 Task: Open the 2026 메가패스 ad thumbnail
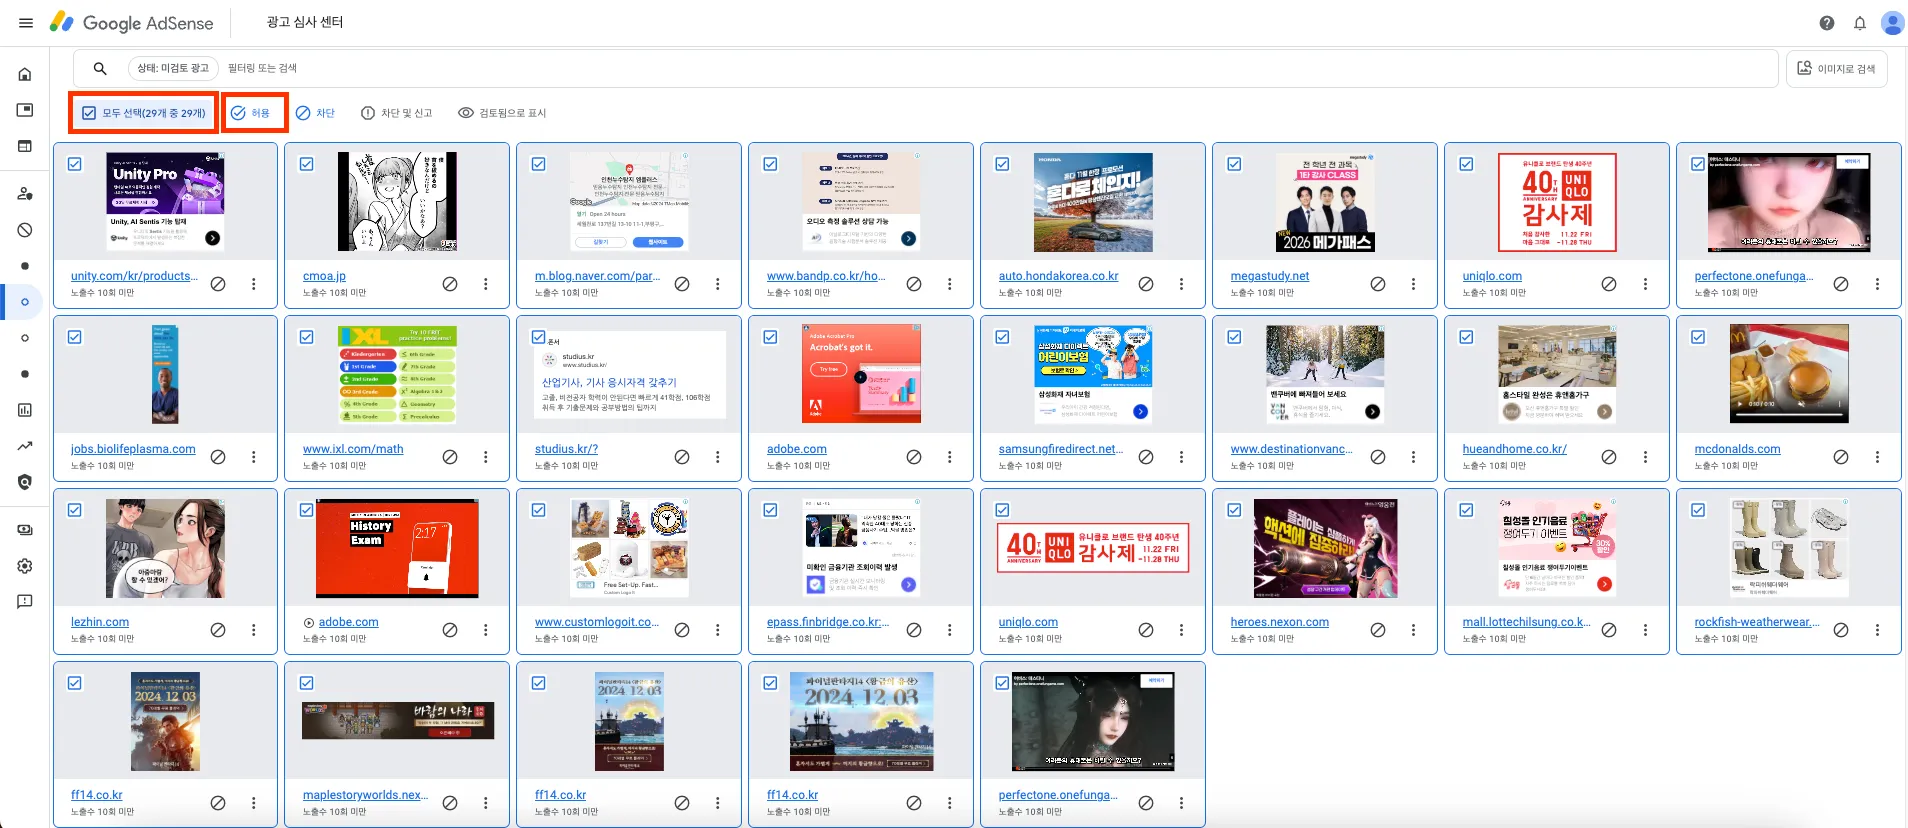(1325, 202)
